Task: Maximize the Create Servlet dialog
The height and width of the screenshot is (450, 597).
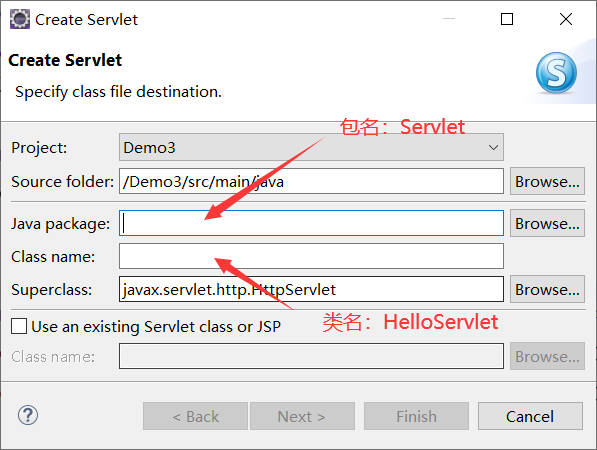Action: 507,19
